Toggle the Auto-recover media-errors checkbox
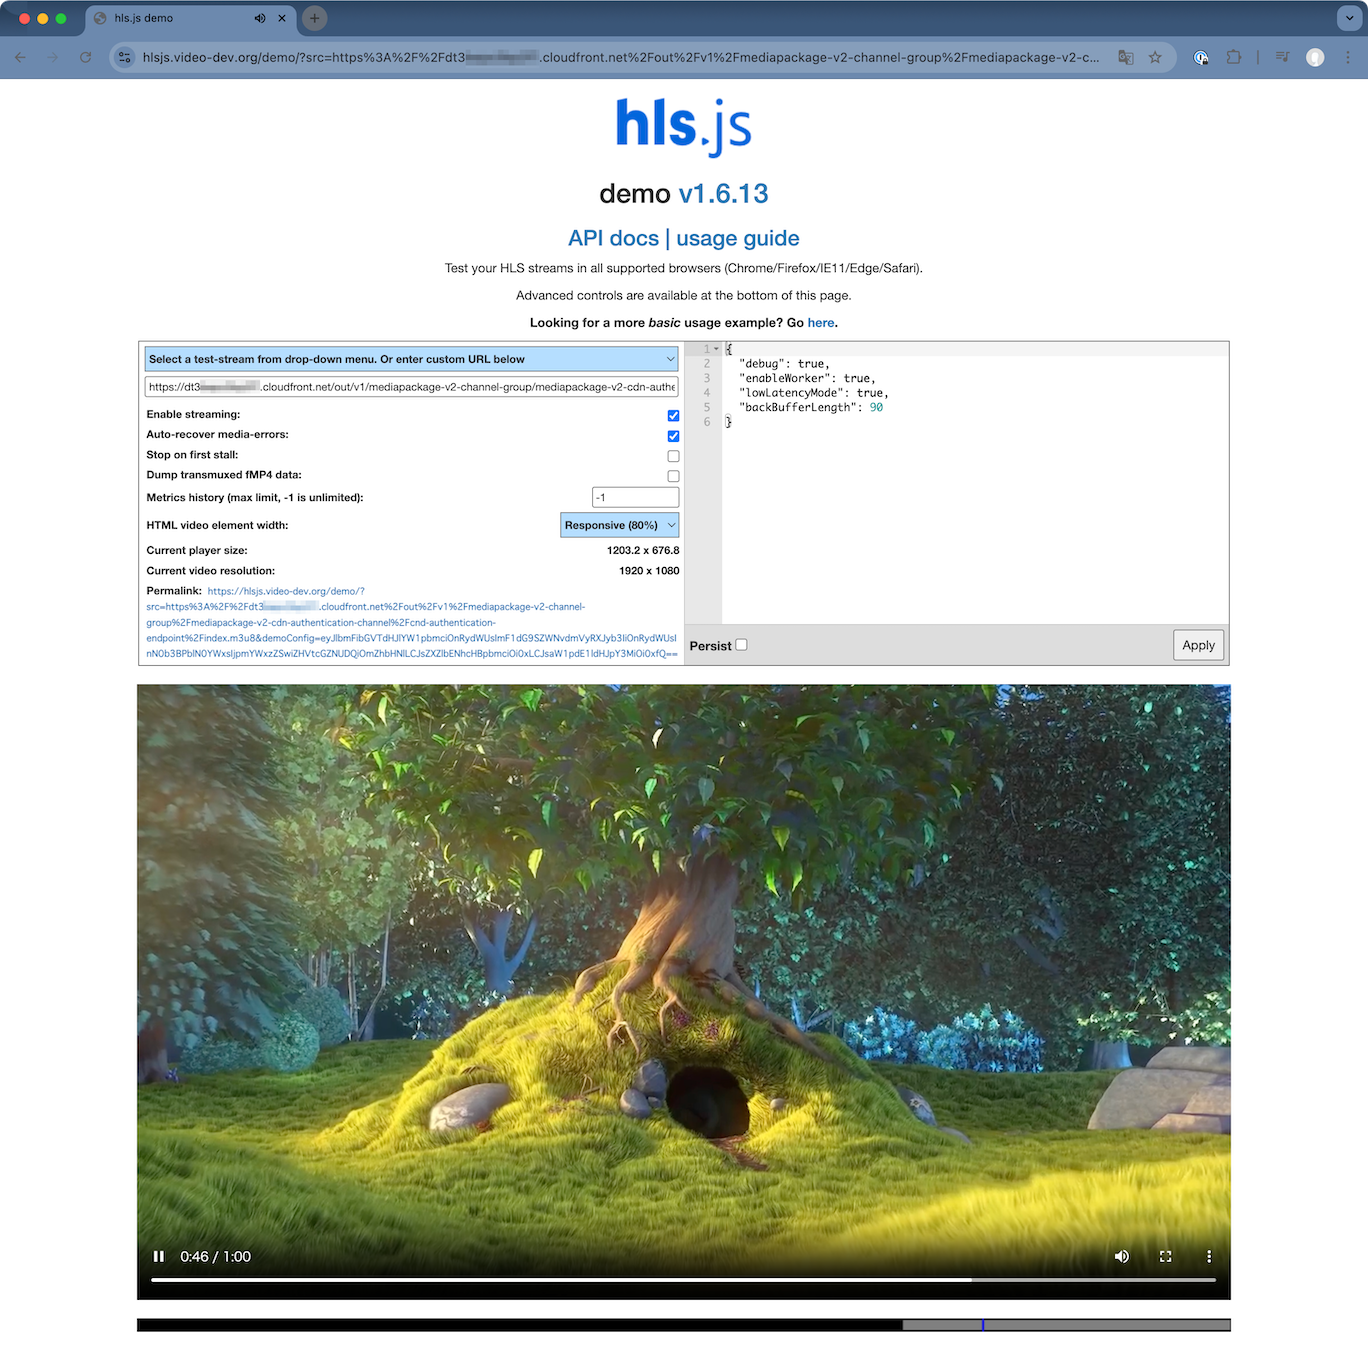The image size is (1368, 1371). [673, 436]
